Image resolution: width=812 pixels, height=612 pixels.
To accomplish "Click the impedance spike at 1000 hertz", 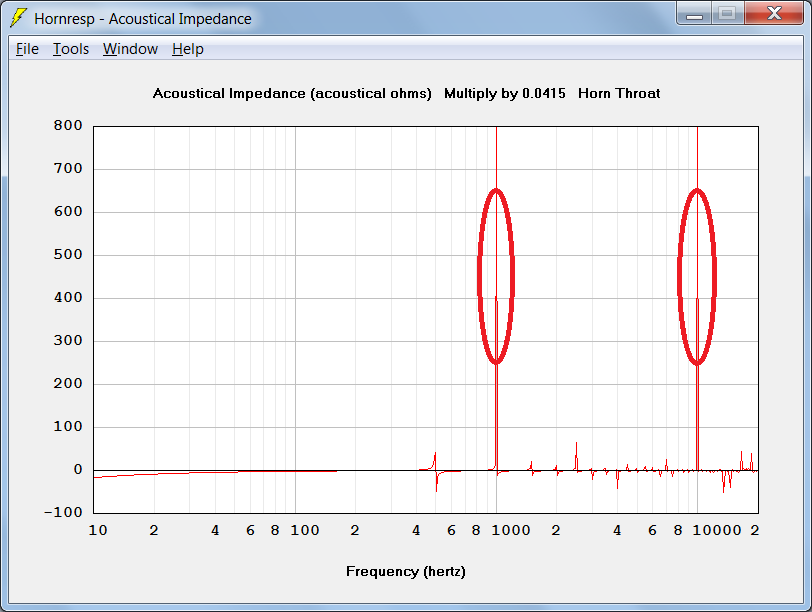I will [497, 298].
